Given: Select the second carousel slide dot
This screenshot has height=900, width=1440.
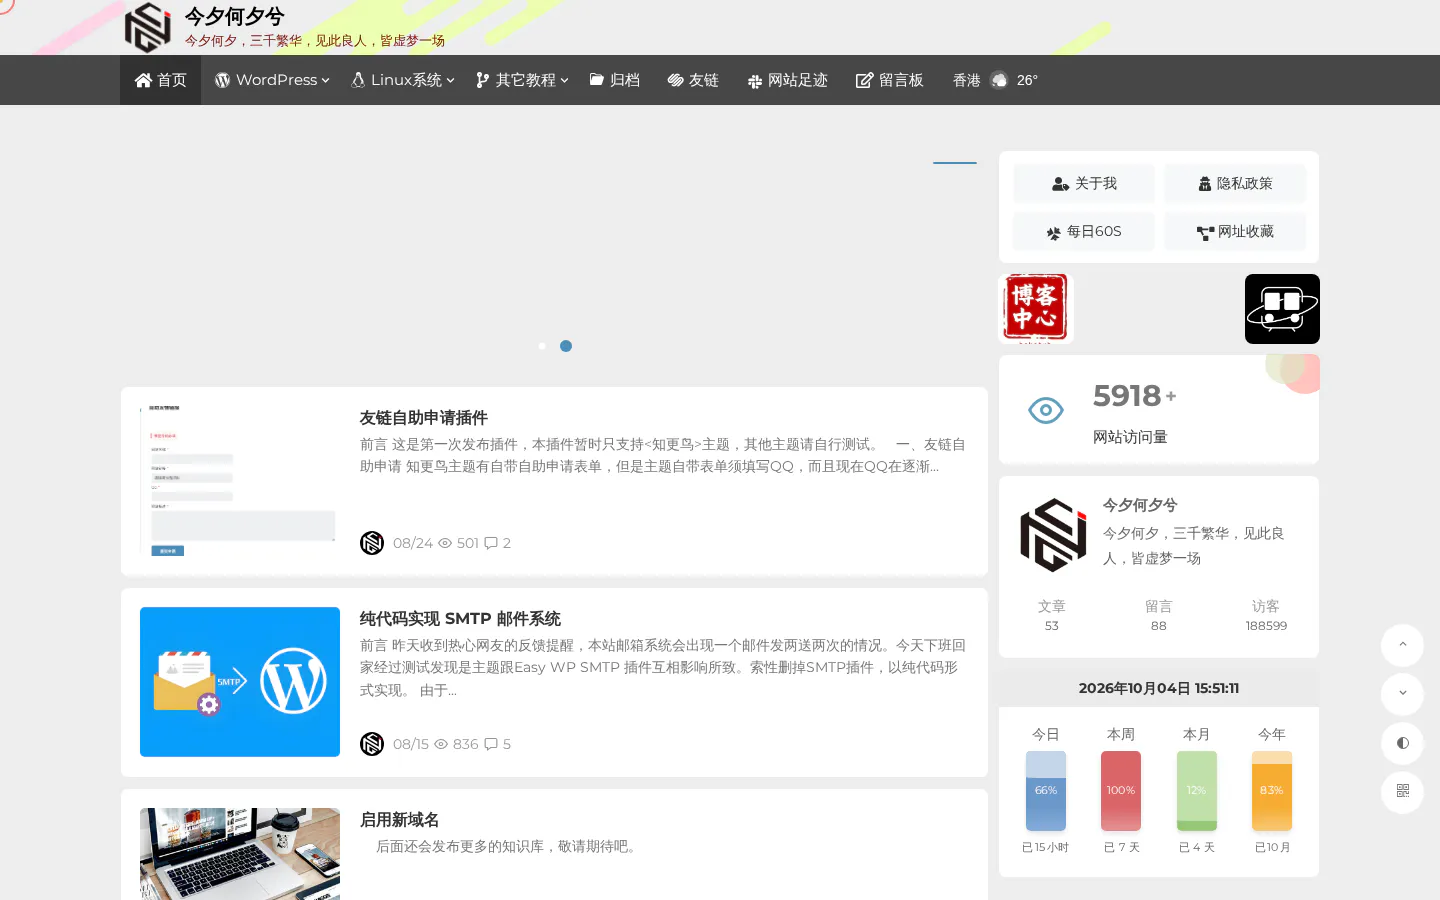Looking at the screenshot, I should [x=566, y=346].
